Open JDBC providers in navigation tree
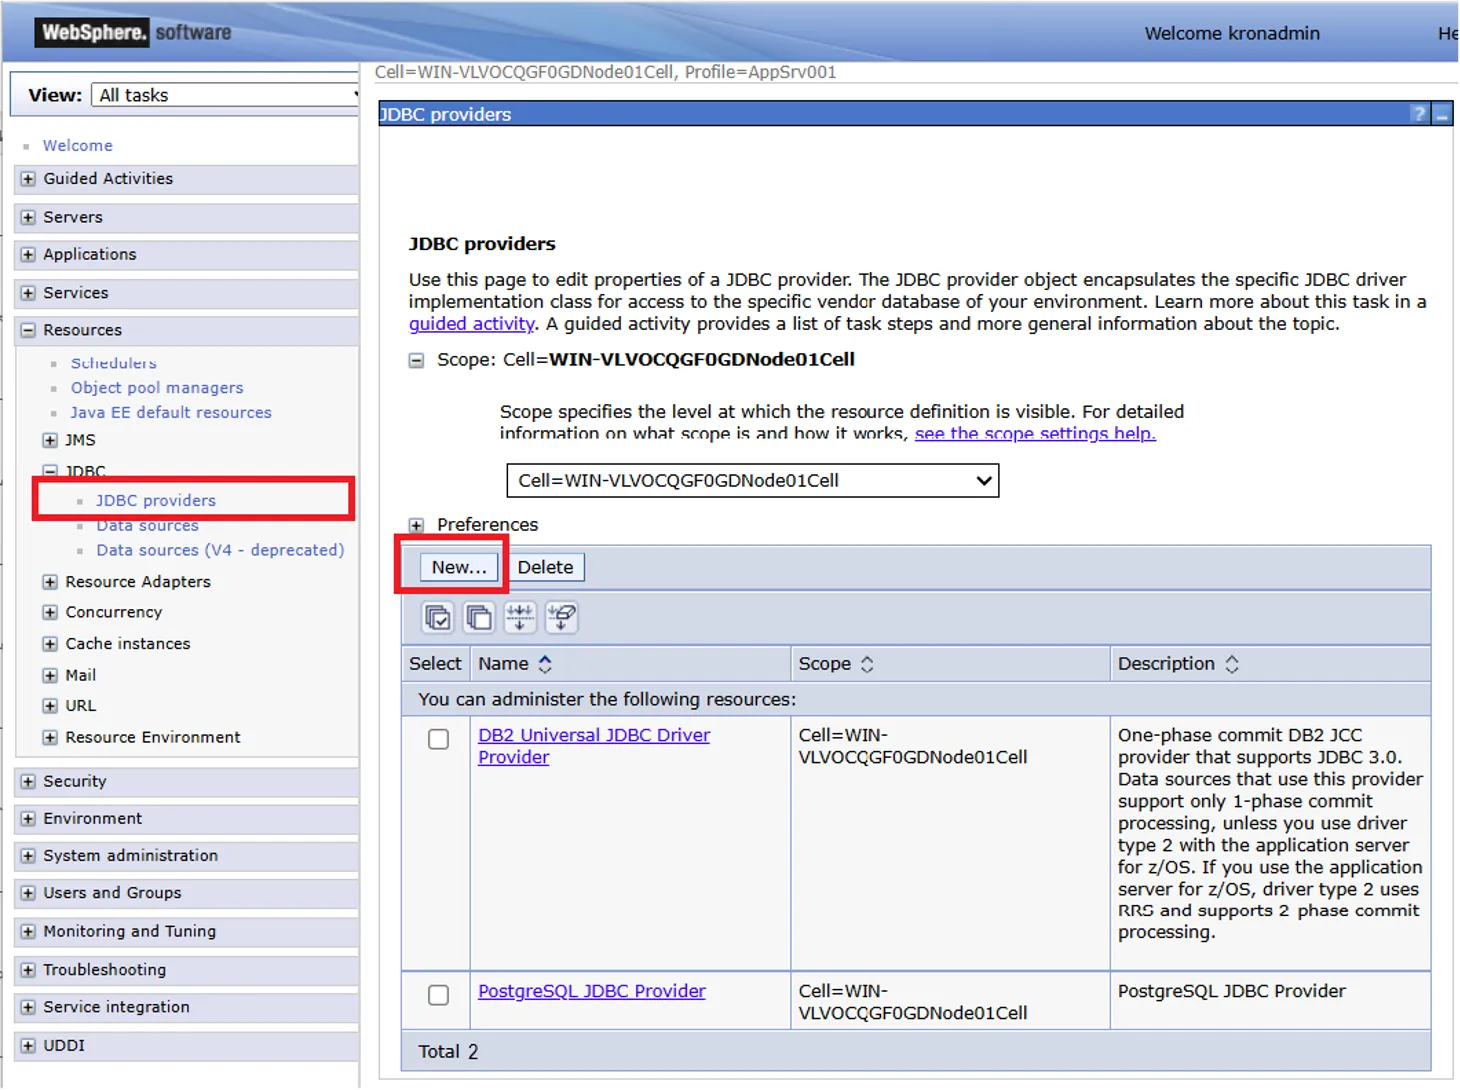 click(156, 500)
